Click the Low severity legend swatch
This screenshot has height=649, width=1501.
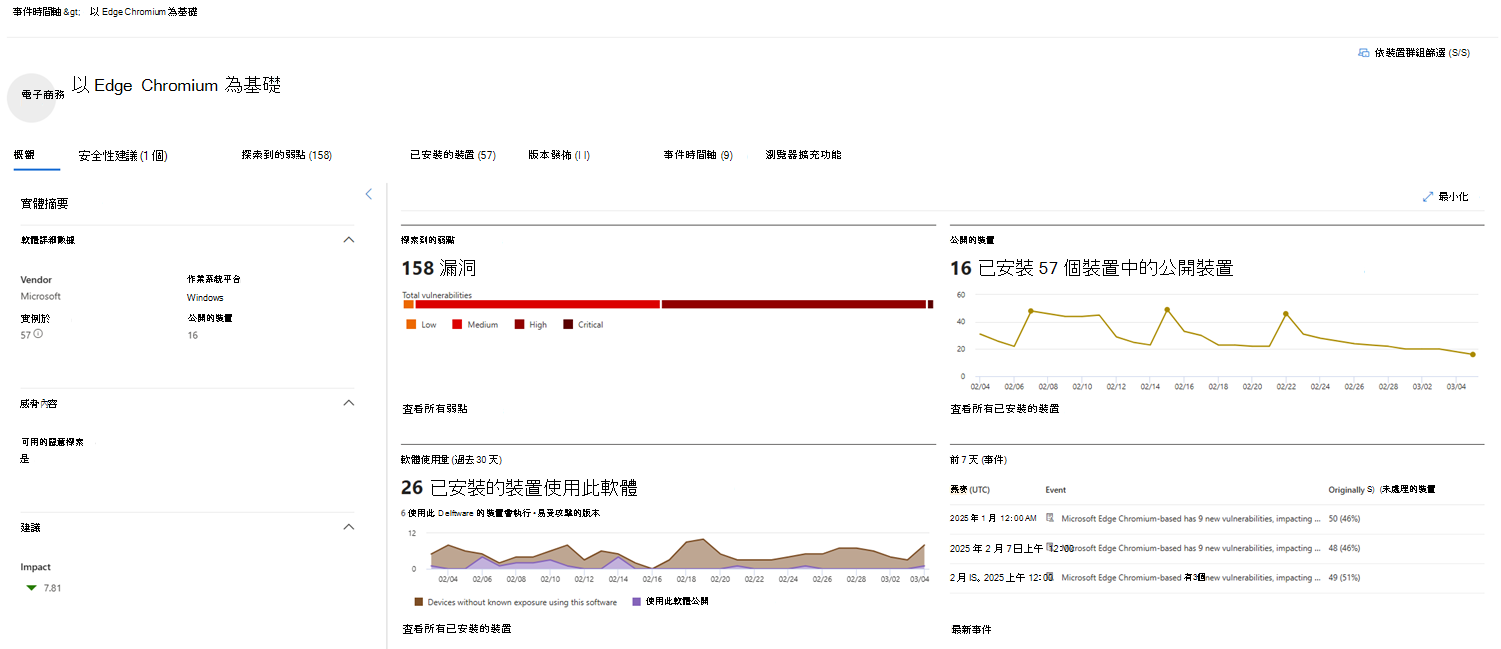coord(411,325)
